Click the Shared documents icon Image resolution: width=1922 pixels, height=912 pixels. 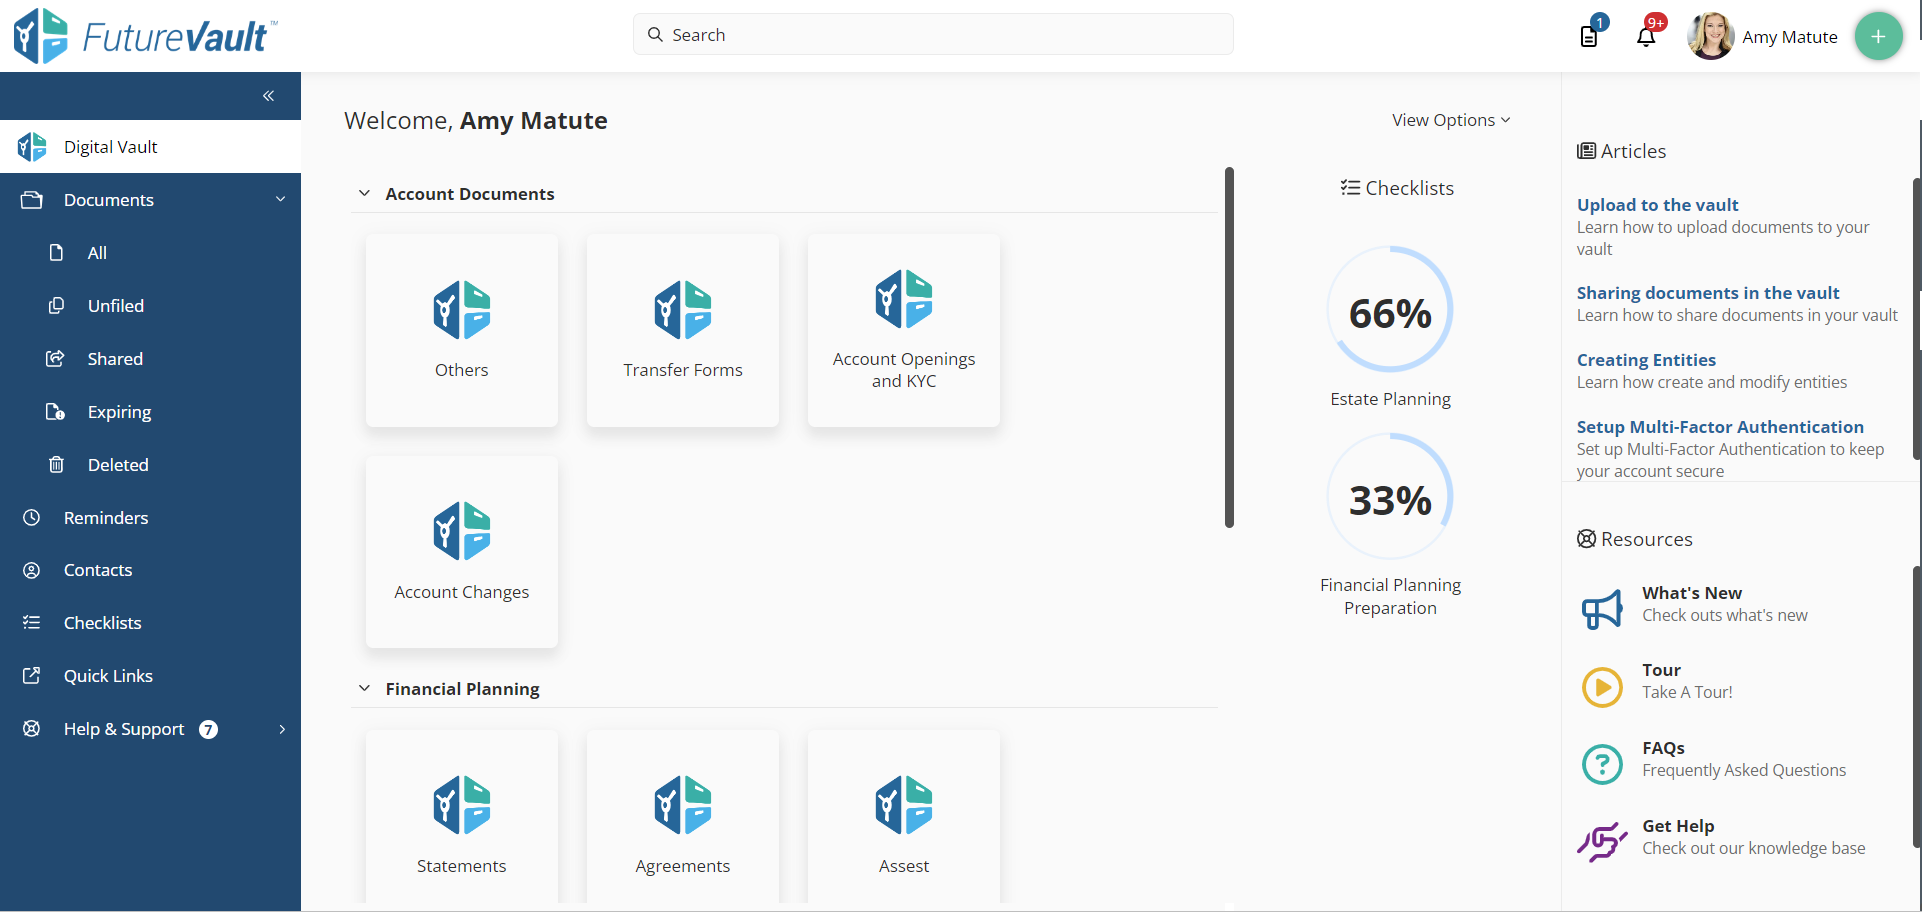(x=56, y=359)
